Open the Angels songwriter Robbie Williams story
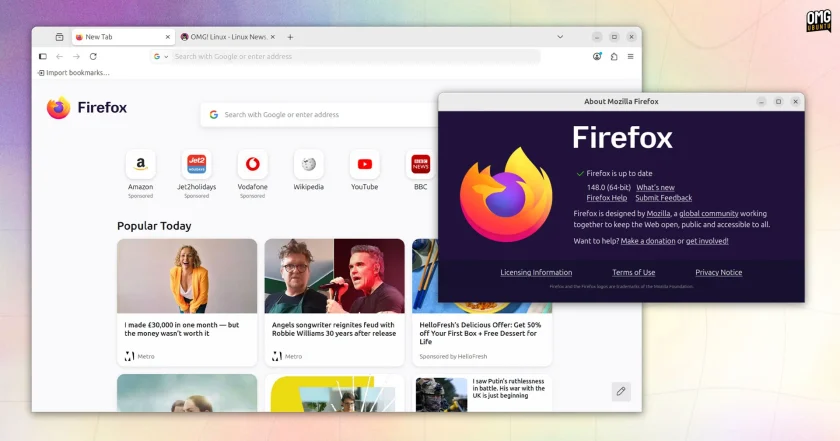This screenshot has height=441, width=840. (x=334, y=302)
